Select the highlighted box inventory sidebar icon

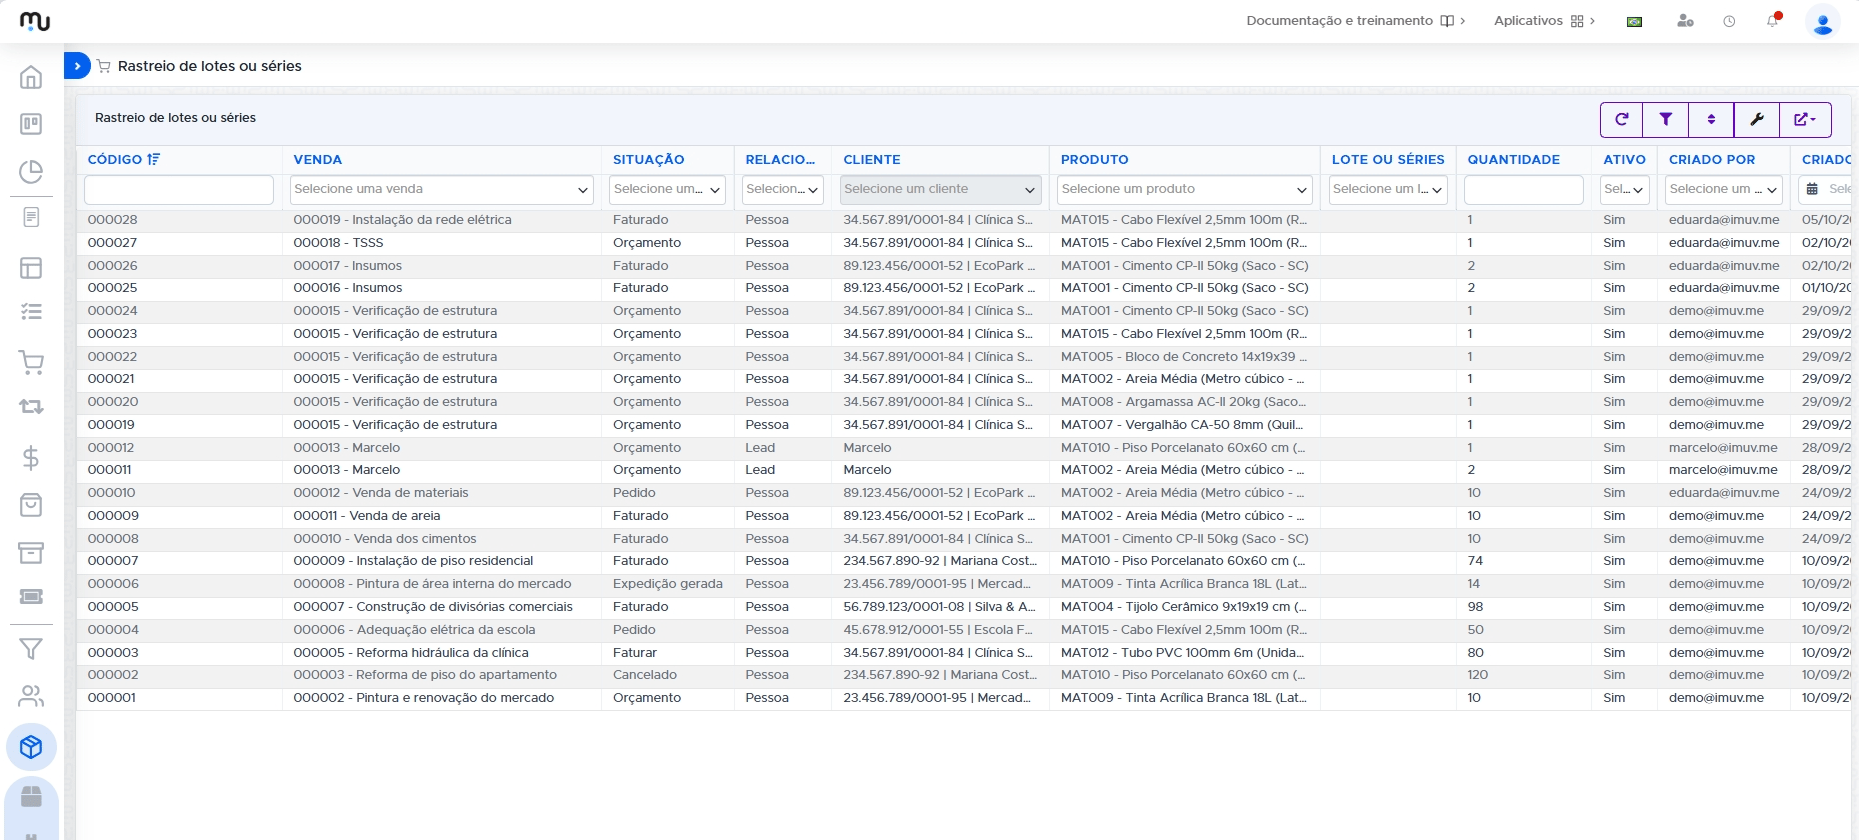31,747
